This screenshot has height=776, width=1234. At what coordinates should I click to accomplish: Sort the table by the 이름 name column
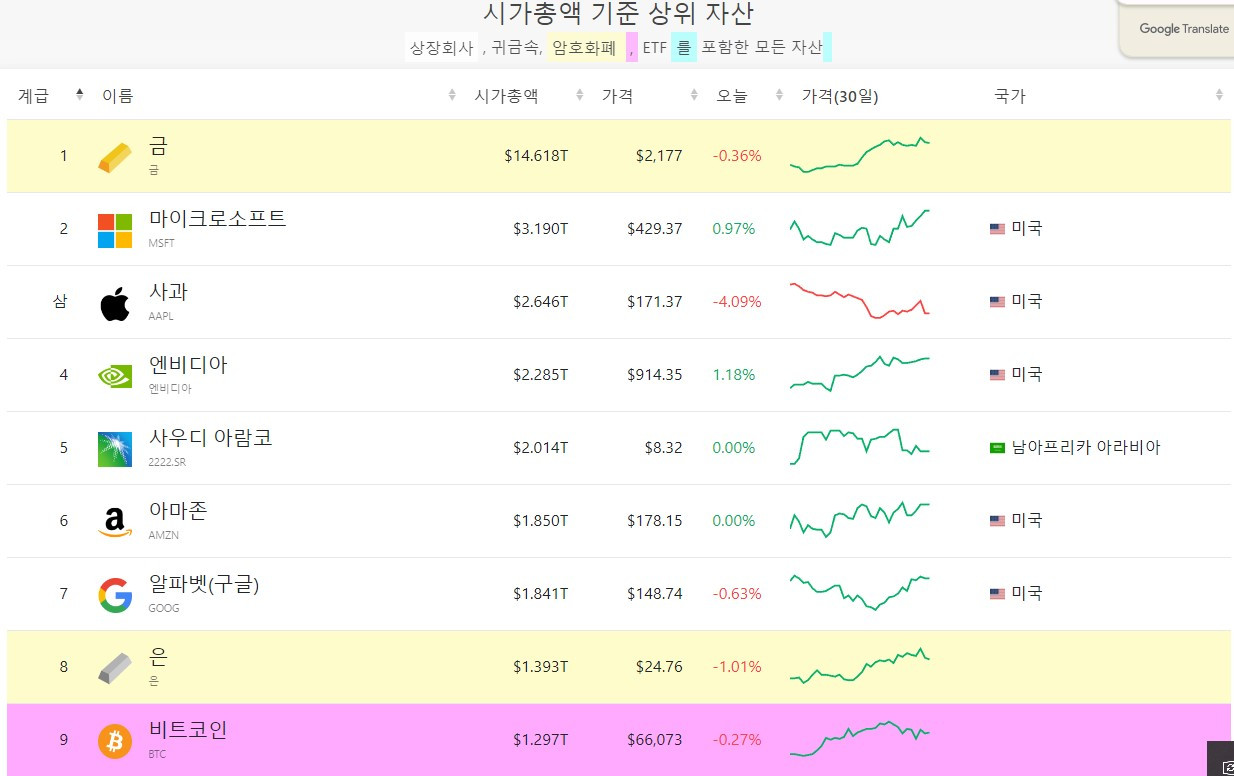pos(276,96)
